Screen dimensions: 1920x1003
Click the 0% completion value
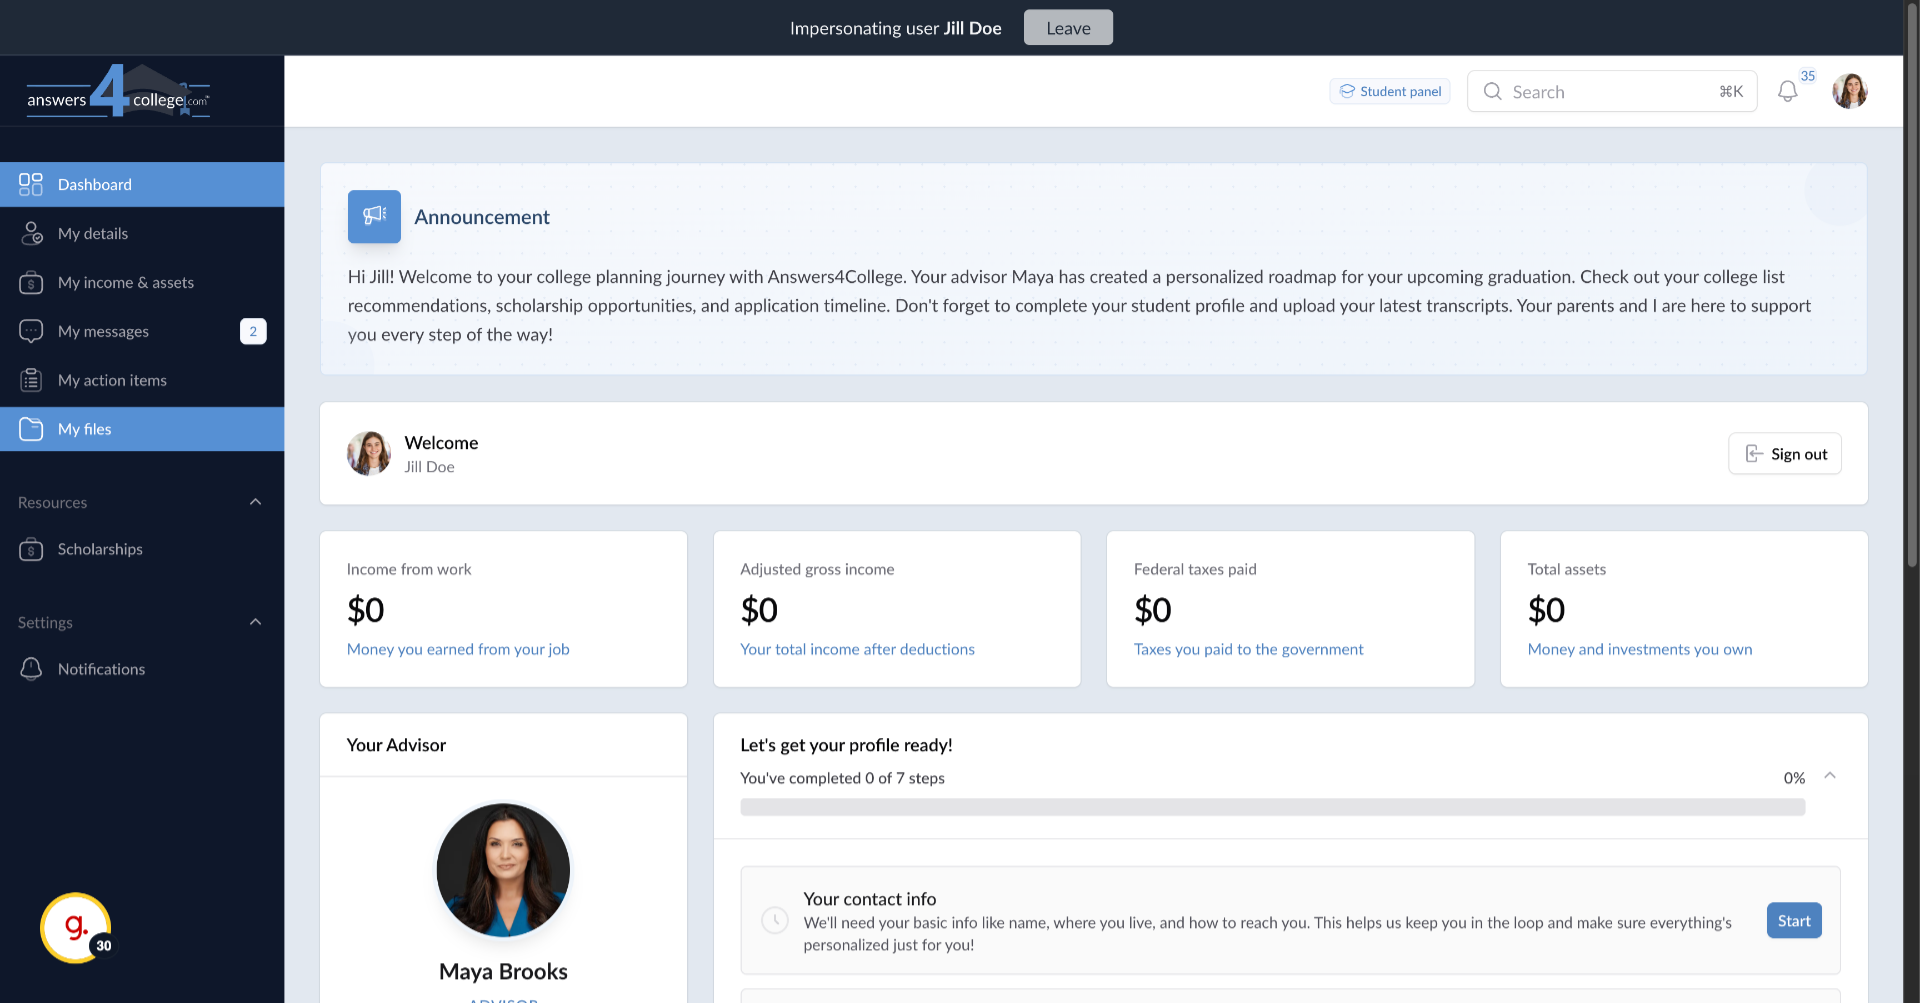pos(1794,778)
